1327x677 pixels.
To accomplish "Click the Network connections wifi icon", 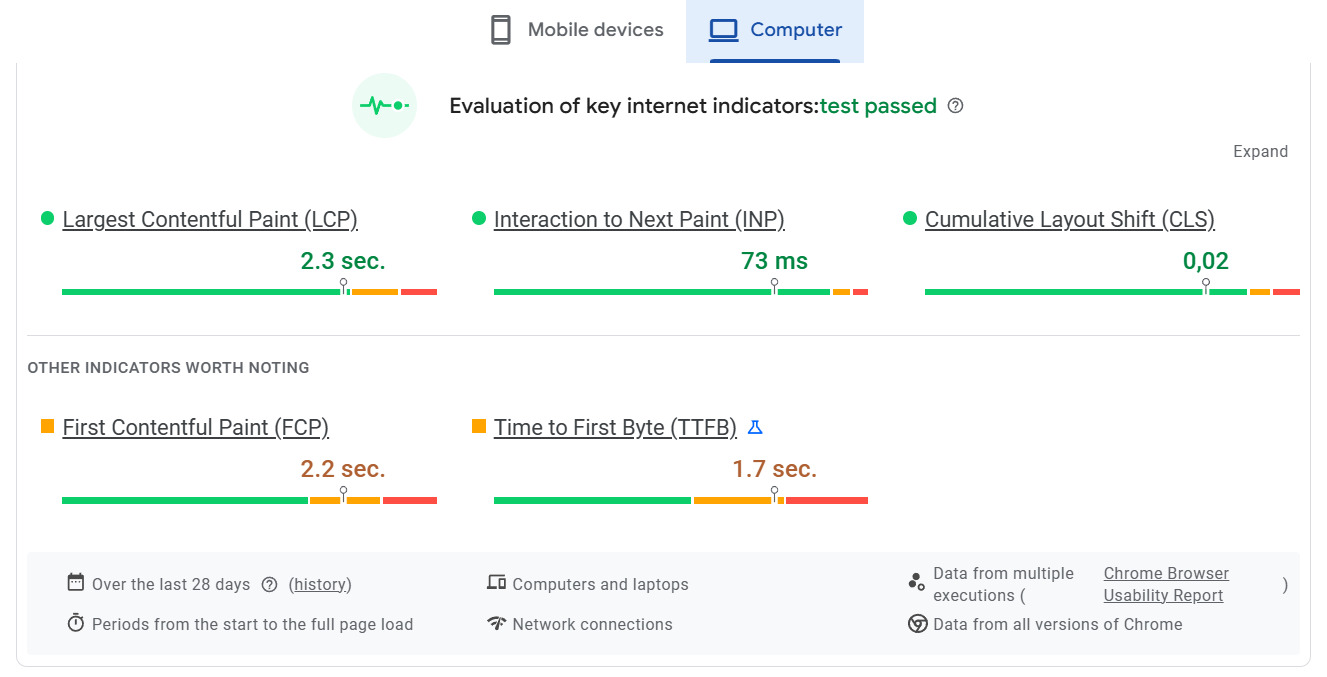I will (496, 624).
